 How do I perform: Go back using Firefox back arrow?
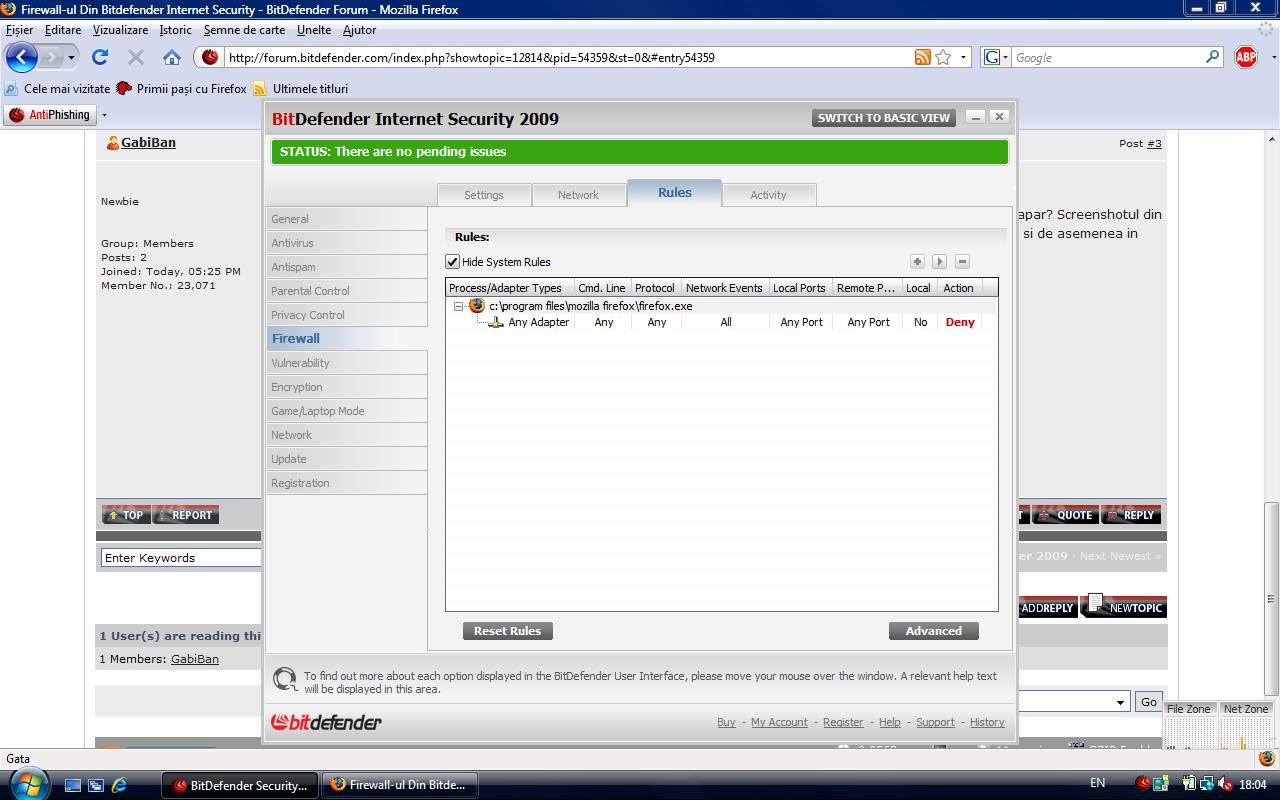[21, 57]
